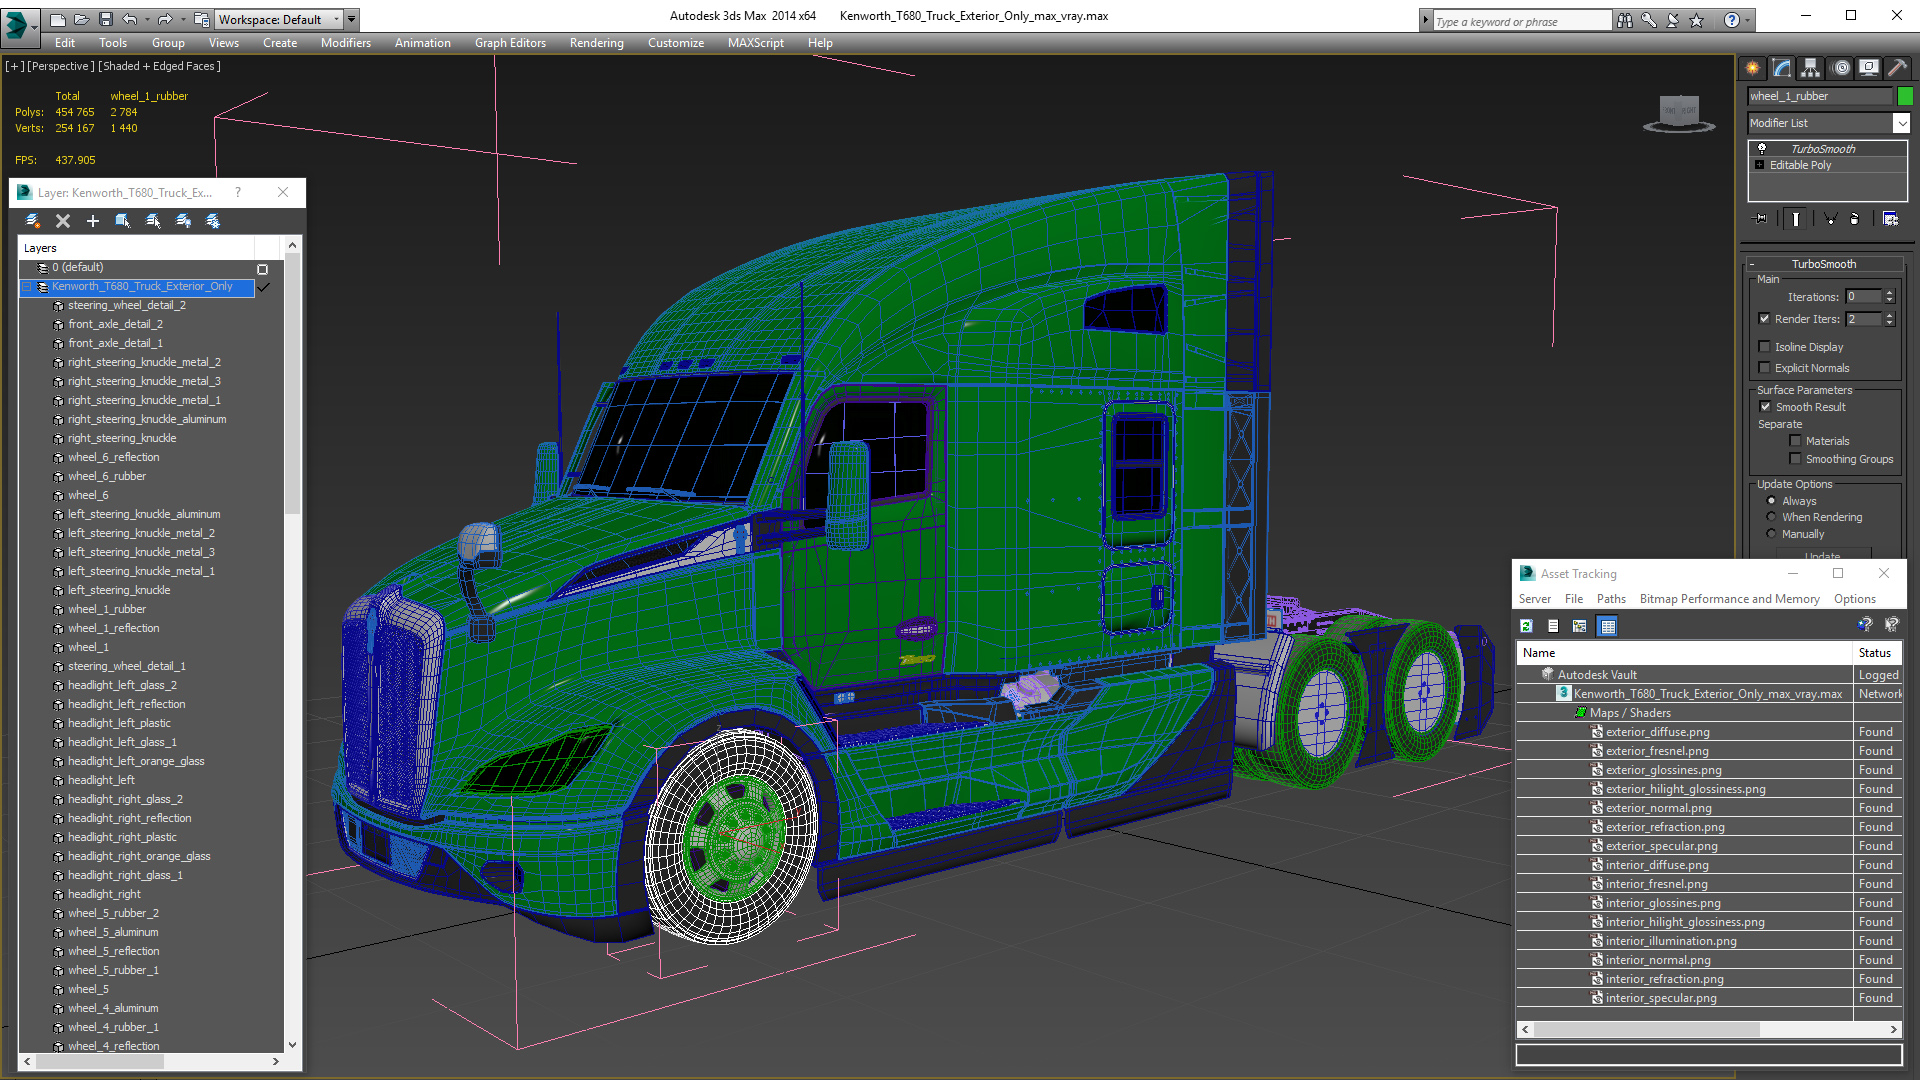Viewport: 1920px width, 1080px height.
Task: Enable the Isoline Display checkbox
Action: [1765, 347]
